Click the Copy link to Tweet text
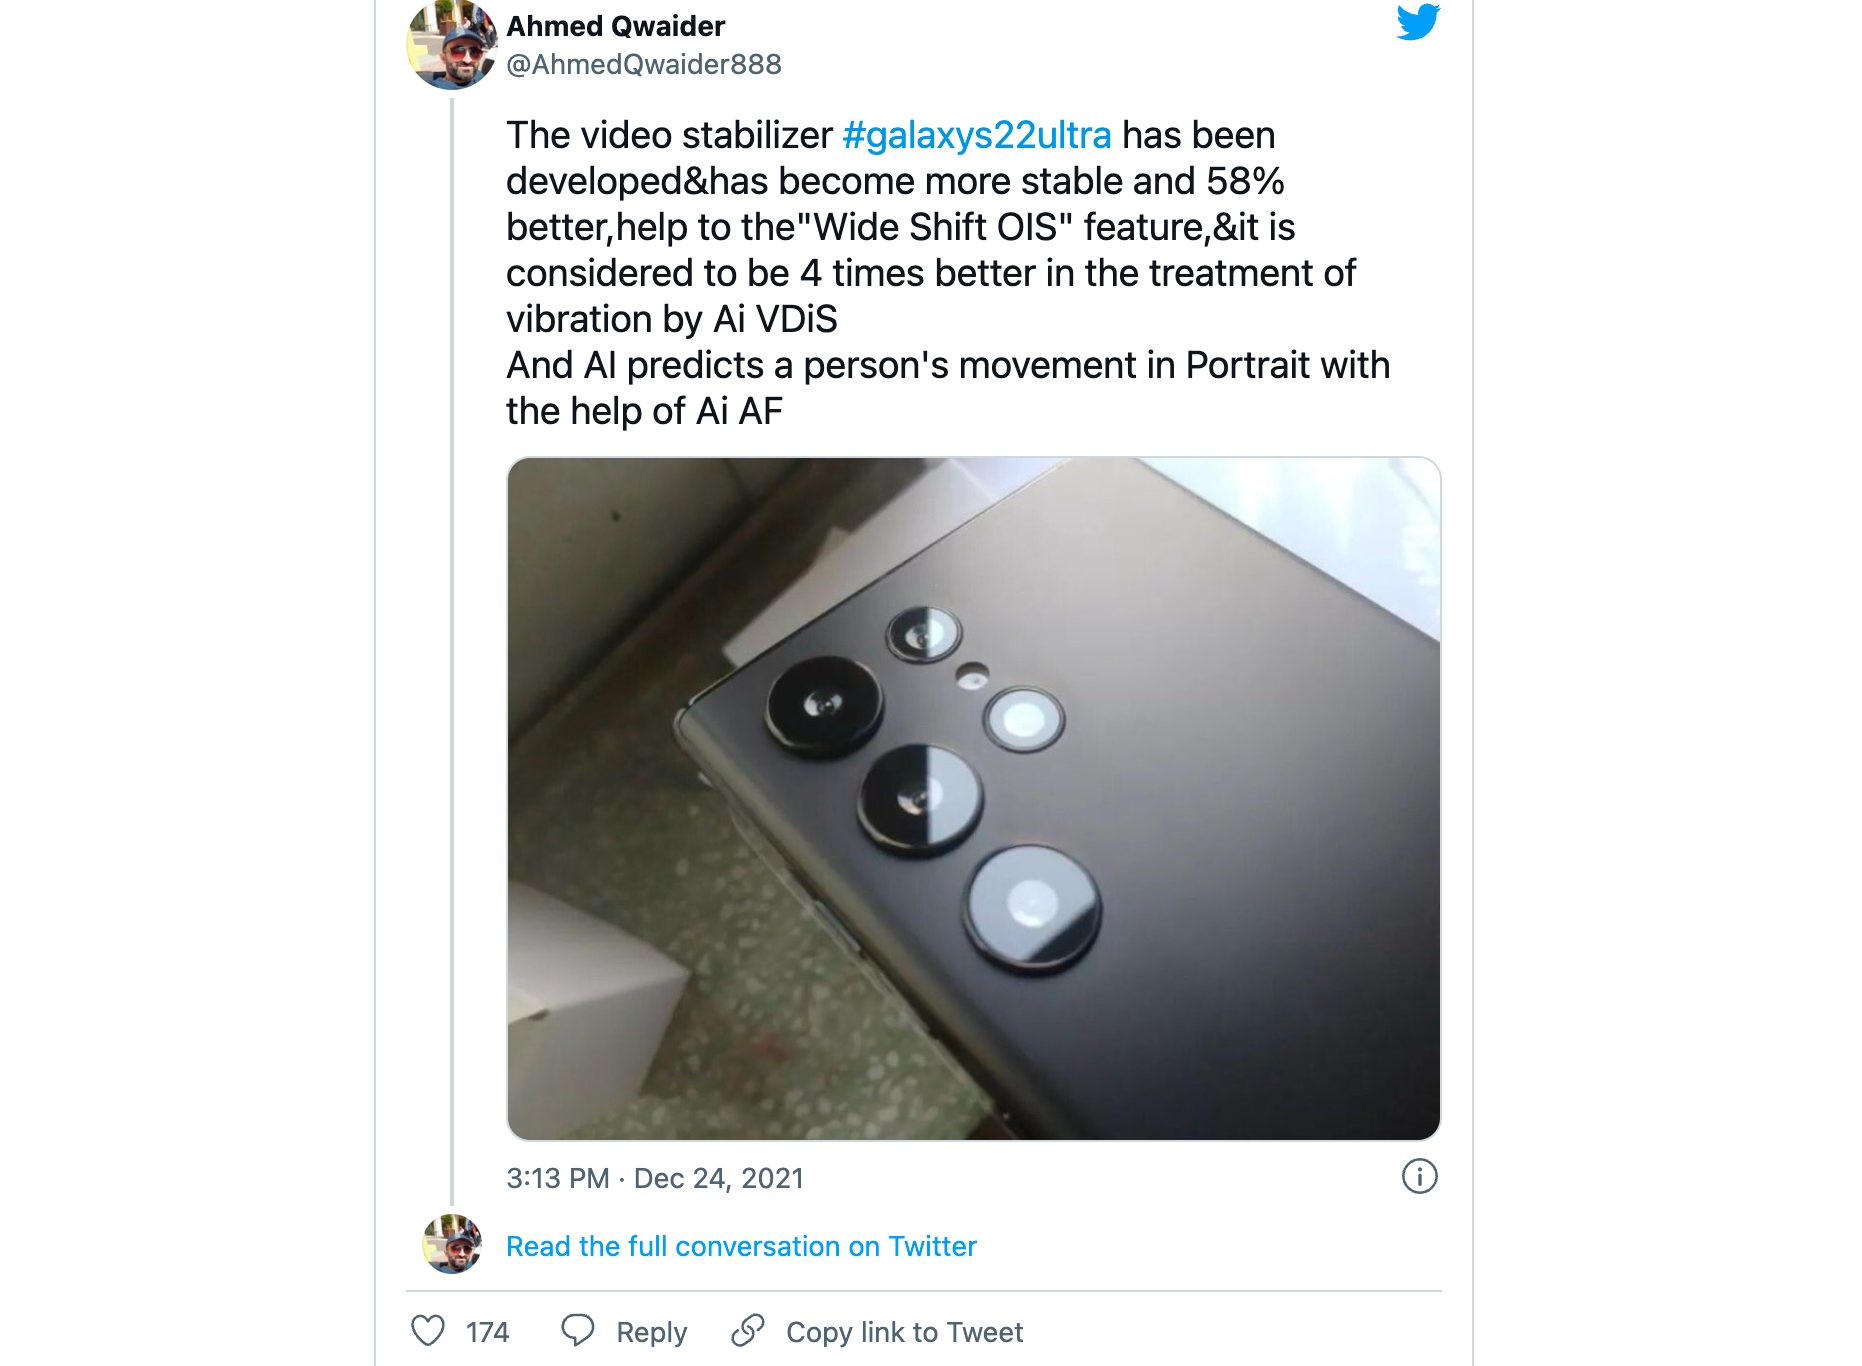The image size is (1862, 1366). 904,1332
